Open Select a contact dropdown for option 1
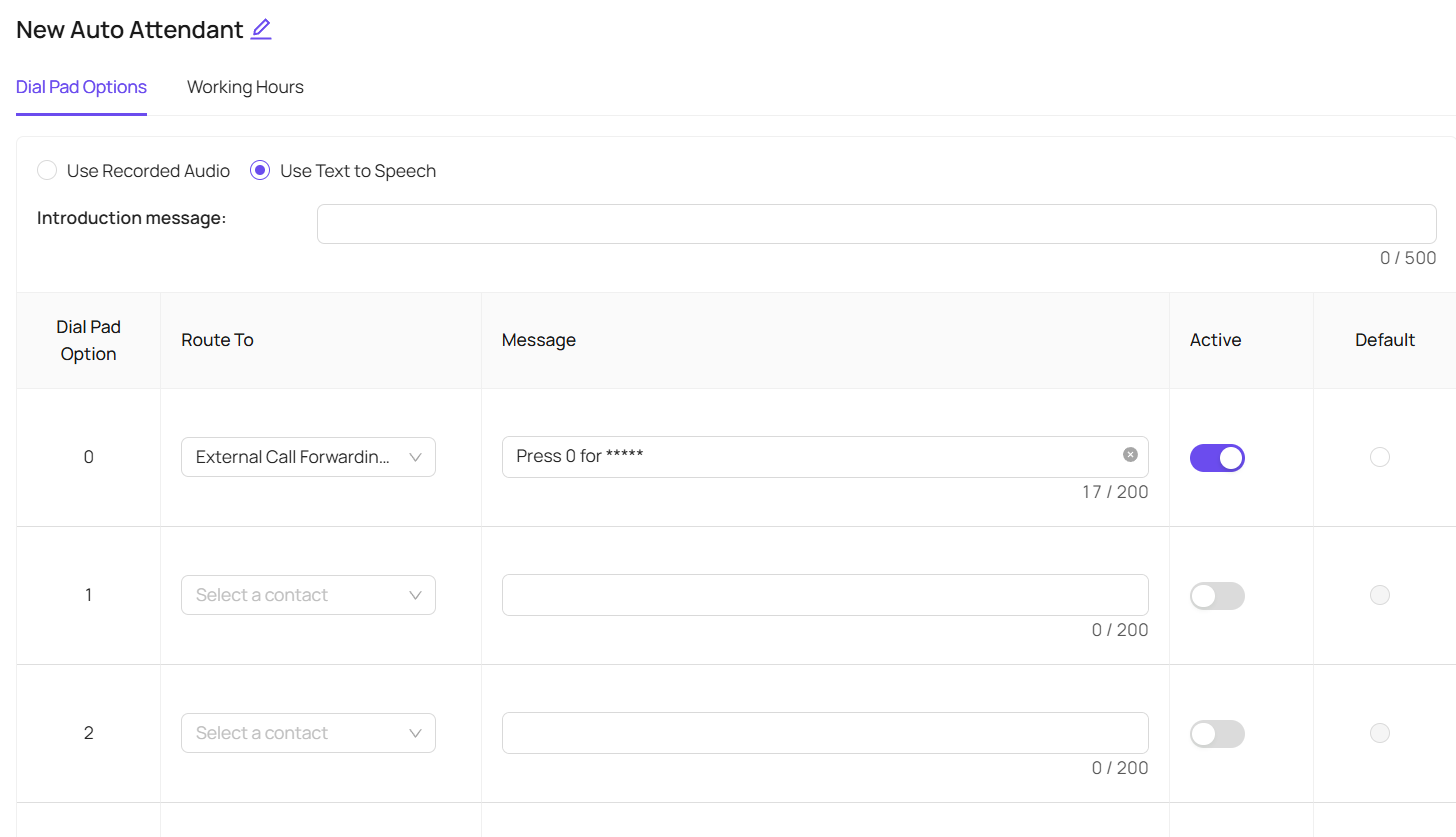The height and width of the screenshot is (837, 1456). tap(308, 595)
